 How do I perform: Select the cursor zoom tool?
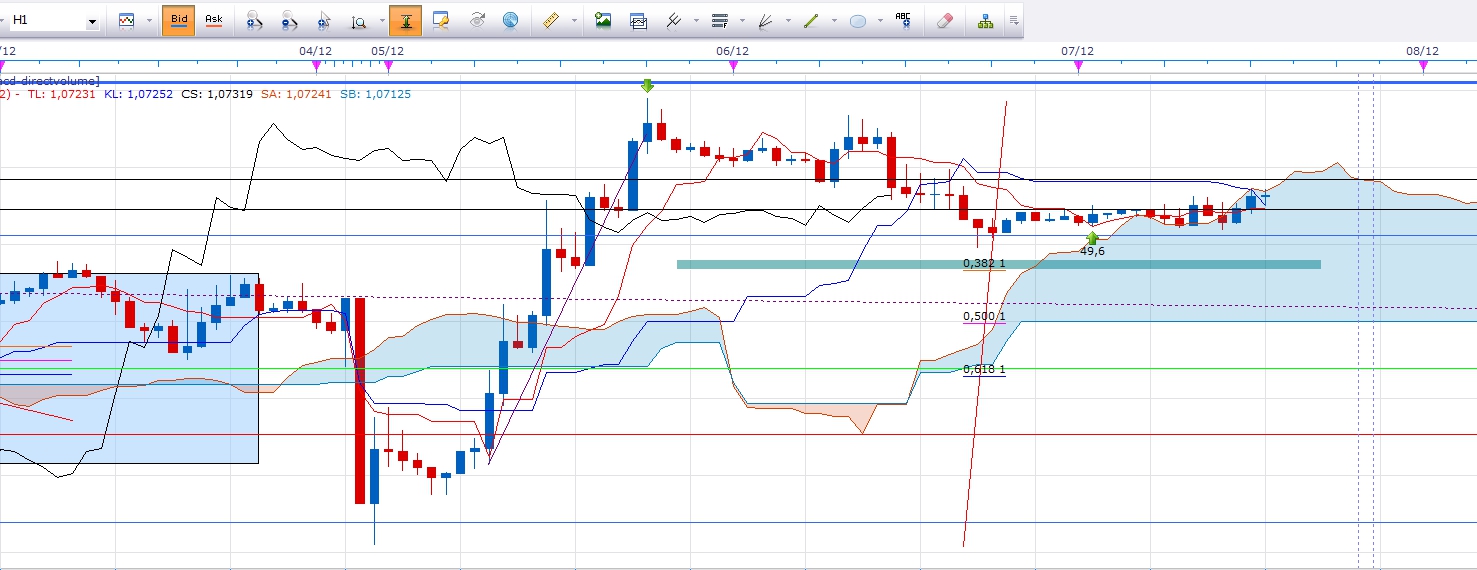point(323,20)
